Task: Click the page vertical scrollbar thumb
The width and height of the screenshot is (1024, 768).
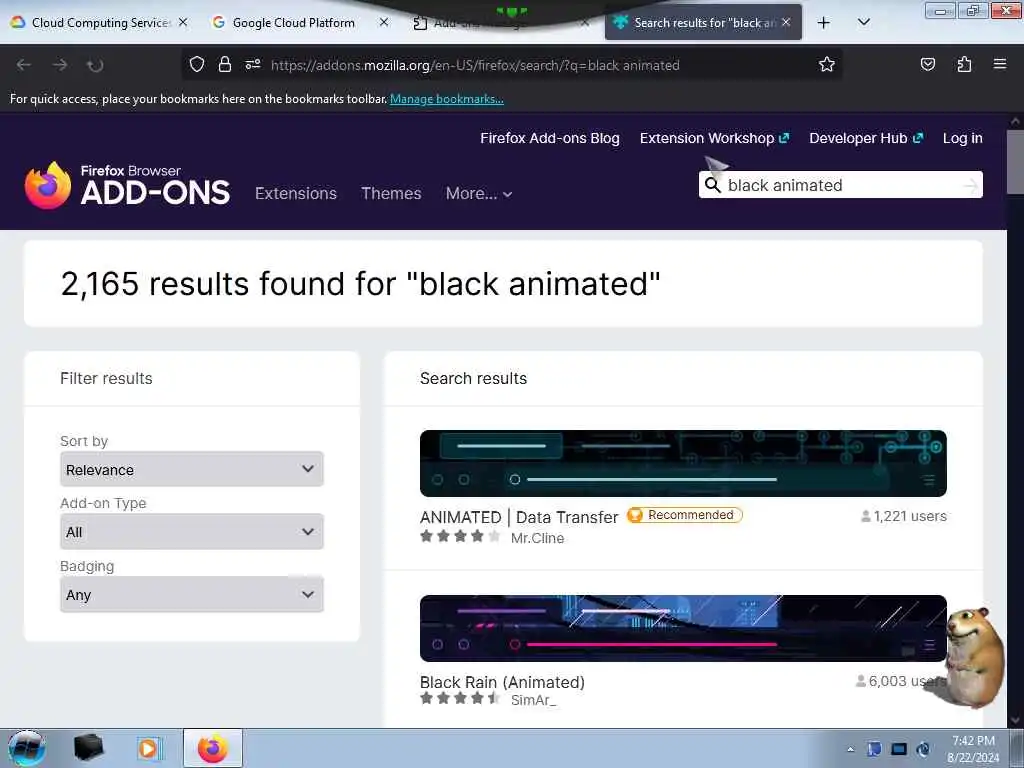Action: tap(1015, 162)
